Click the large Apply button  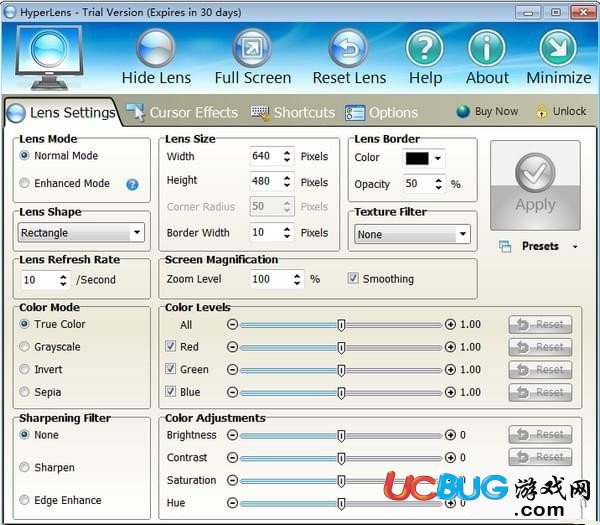tap(535, 185)
